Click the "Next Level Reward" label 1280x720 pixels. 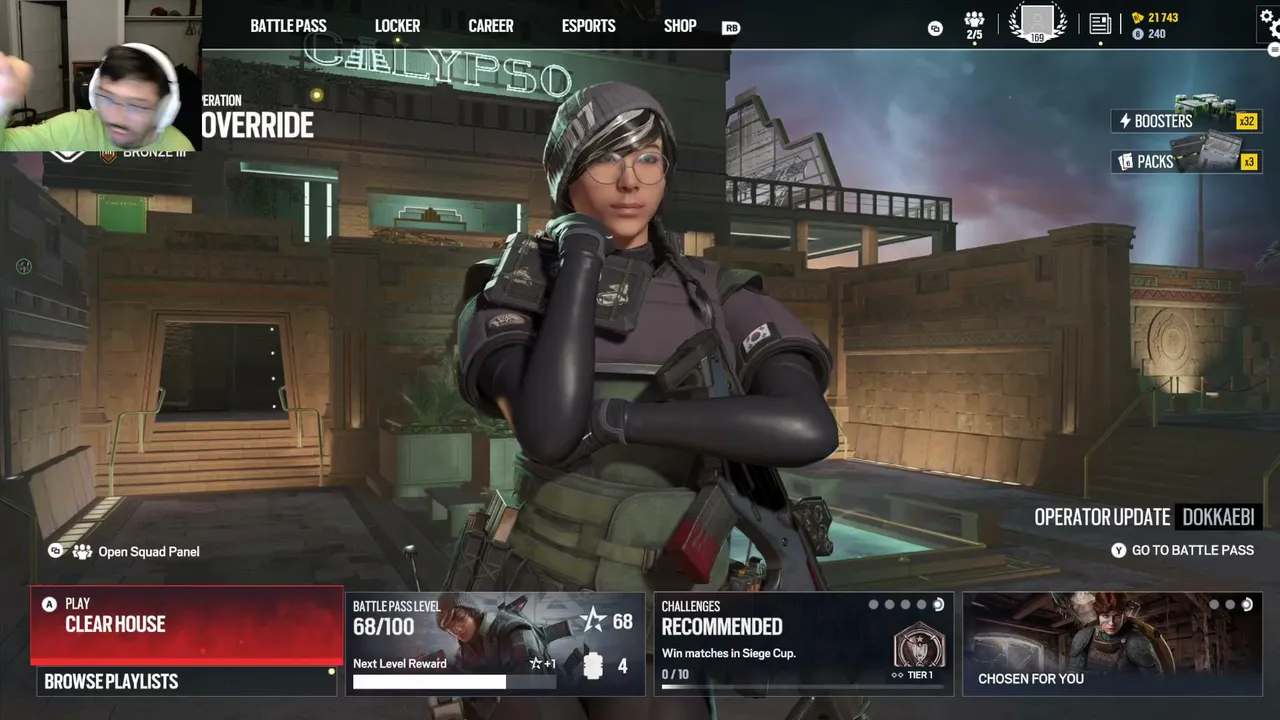coord(400,664)
